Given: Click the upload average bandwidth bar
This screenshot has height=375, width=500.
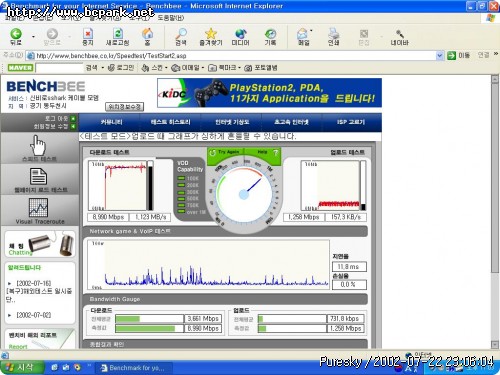Looking at the screenshot, I should (x=292, y=319).
